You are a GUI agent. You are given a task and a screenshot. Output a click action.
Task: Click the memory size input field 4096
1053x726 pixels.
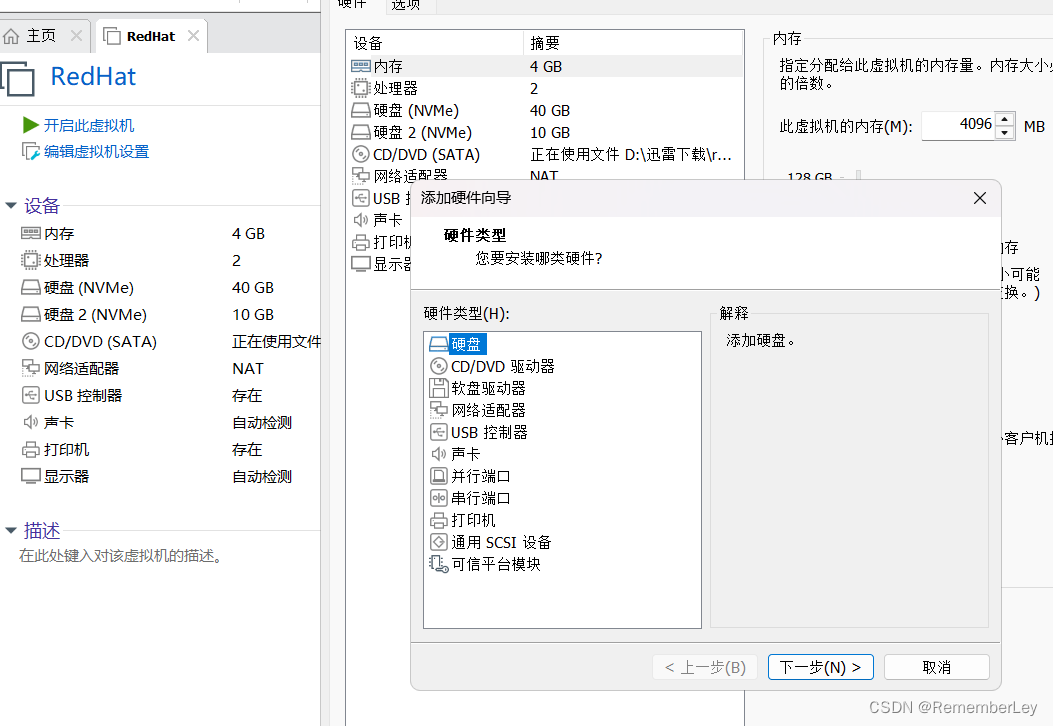[x=958, y=126]
